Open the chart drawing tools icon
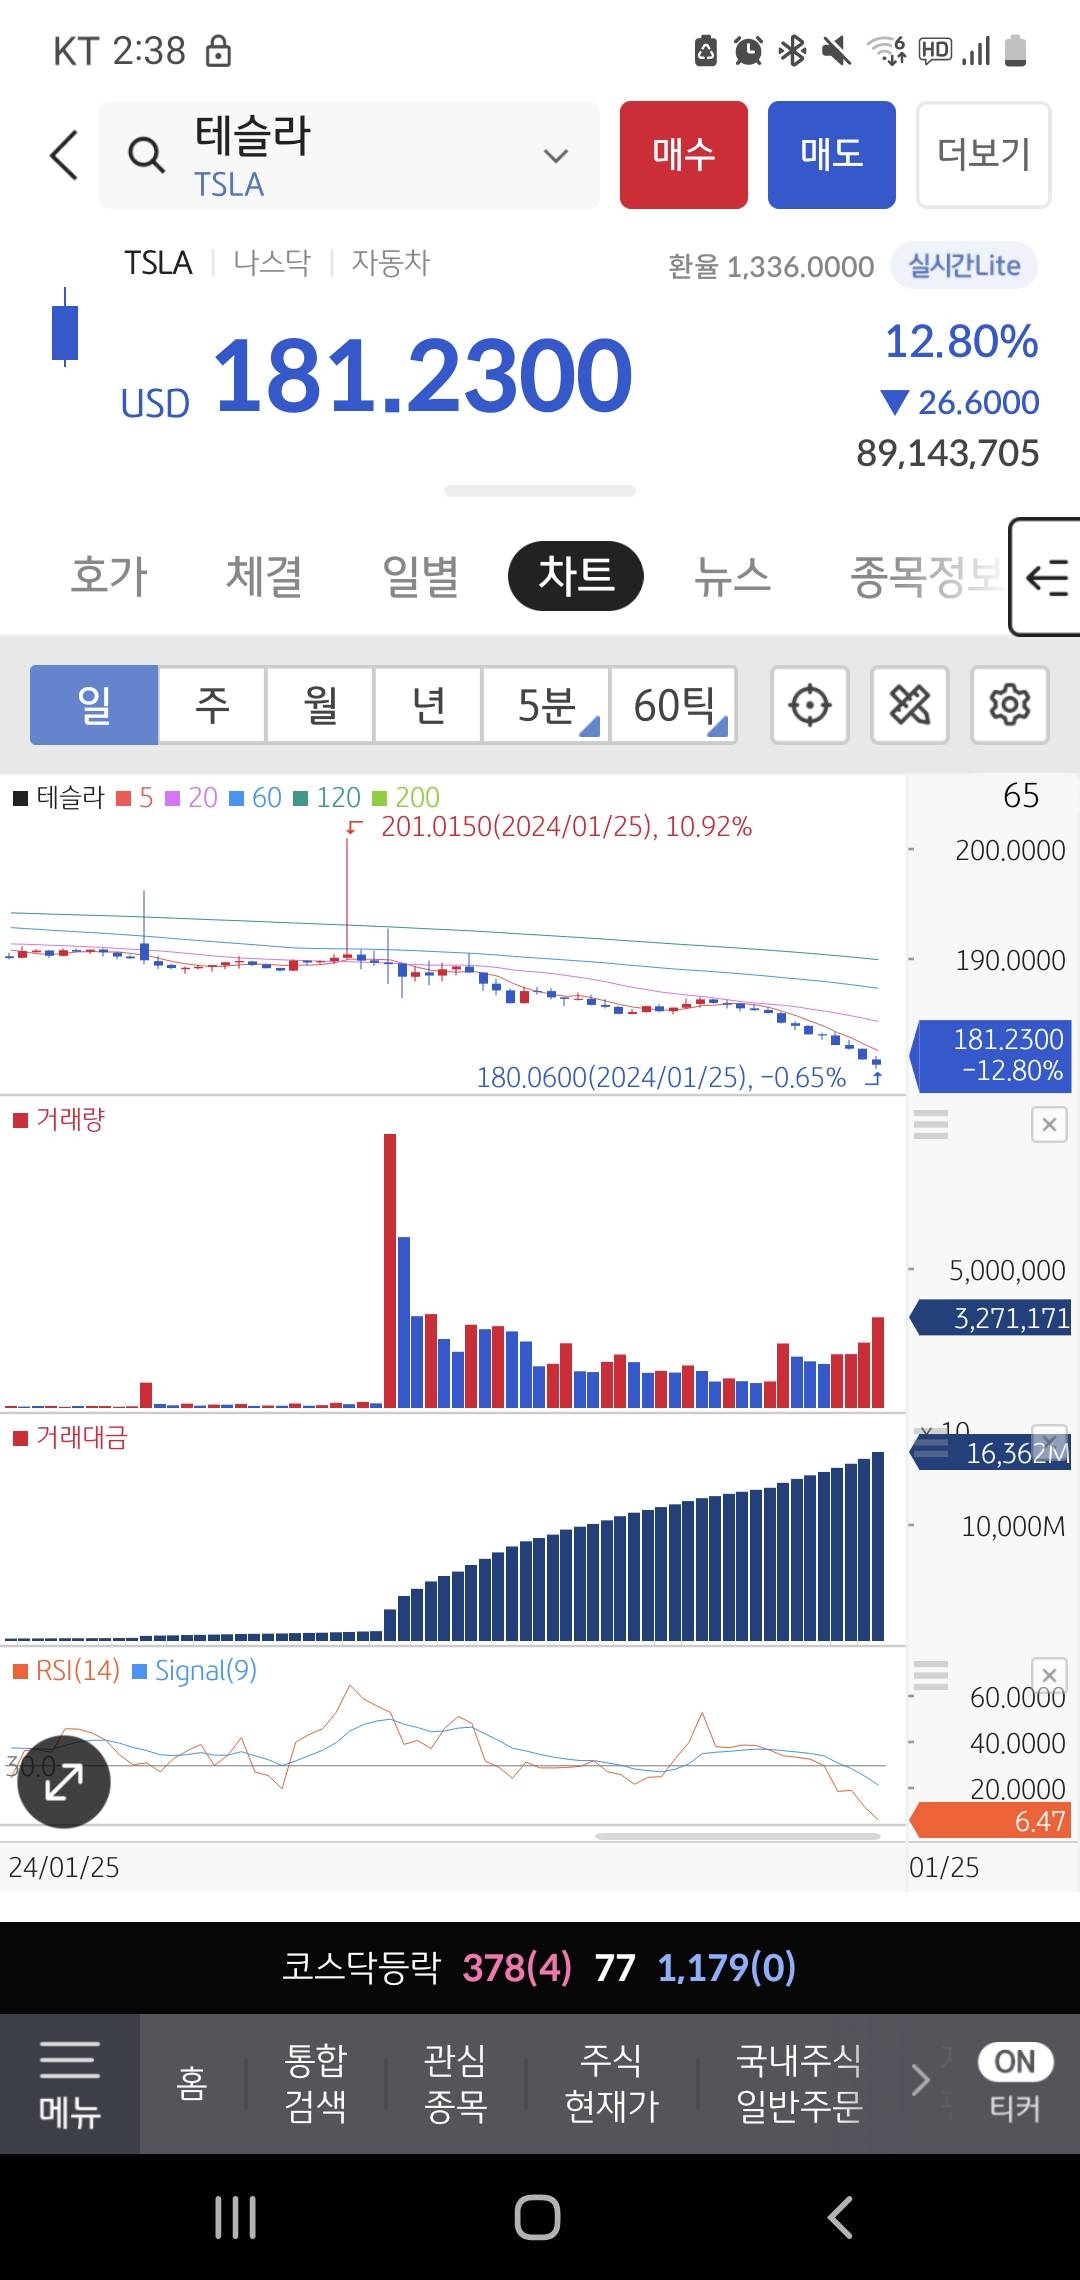 click(x=909, y=705)
